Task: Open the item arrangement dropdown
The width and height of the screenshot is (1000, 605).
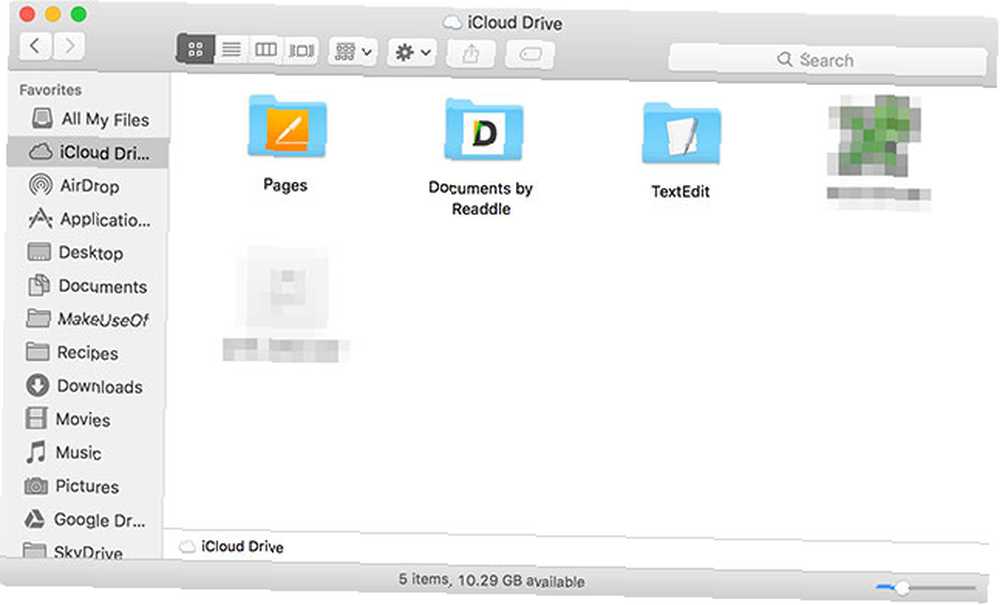Action: [353, 51]
